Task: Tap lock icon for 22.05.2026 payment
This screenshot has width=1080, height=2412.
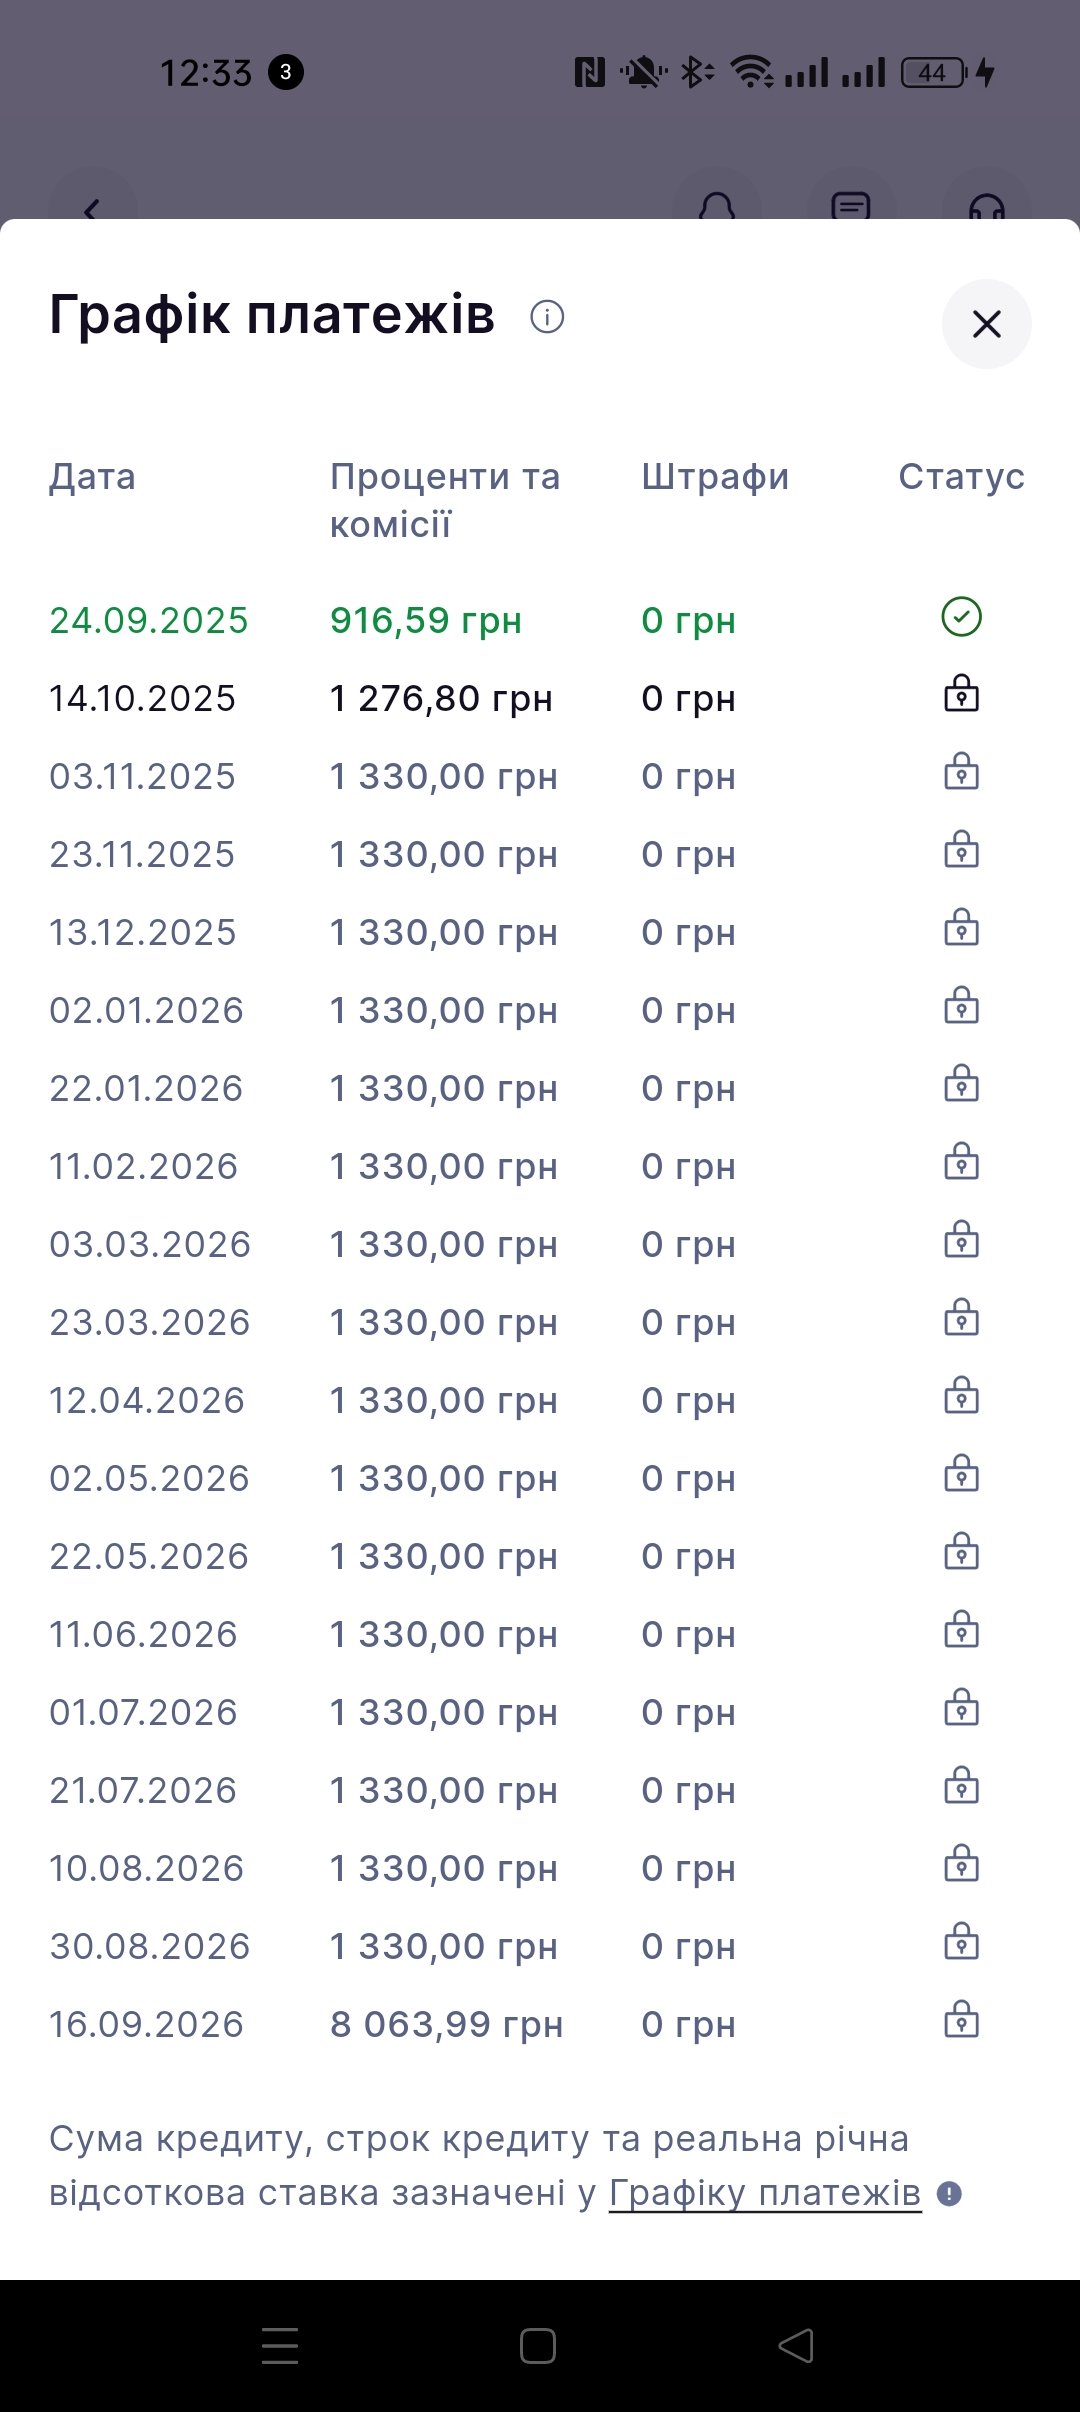Action: point(961,1553)
